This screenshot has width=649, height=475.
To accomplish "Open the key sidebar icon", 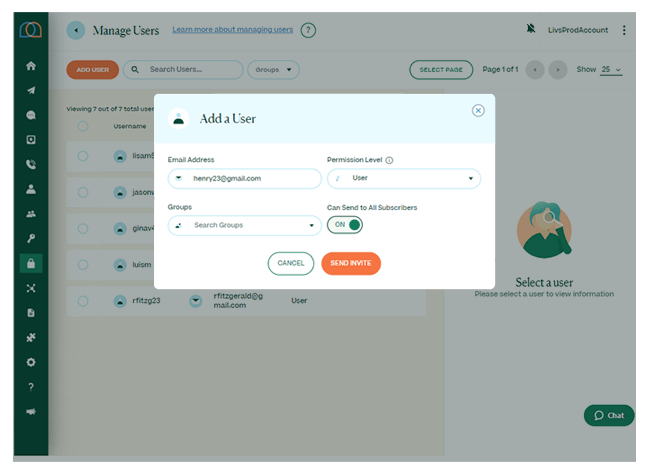I will (31, 239).
